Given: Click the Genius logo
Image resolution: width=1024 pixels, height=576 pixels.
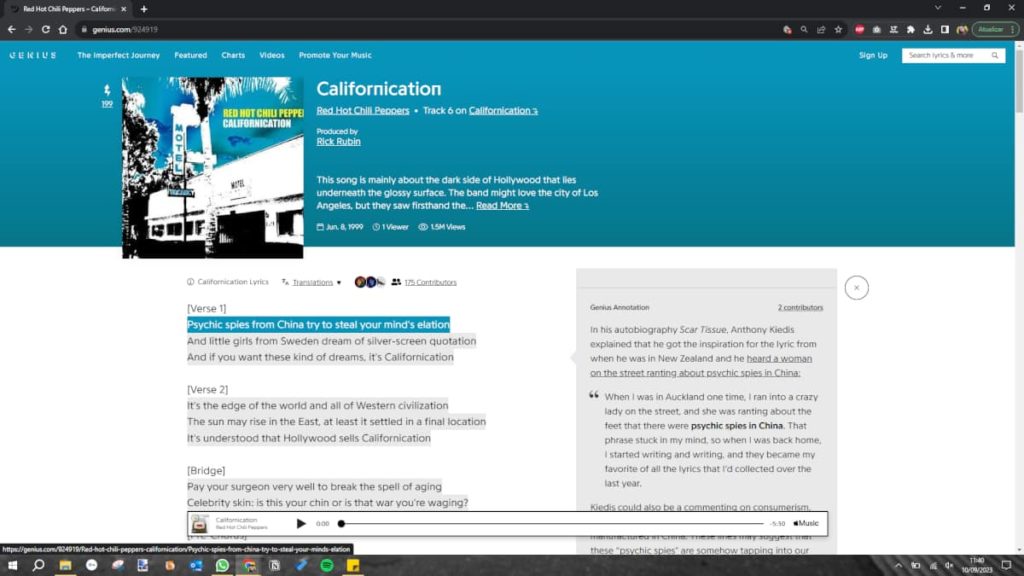Looking at the screenshot, I should point(33,56).
